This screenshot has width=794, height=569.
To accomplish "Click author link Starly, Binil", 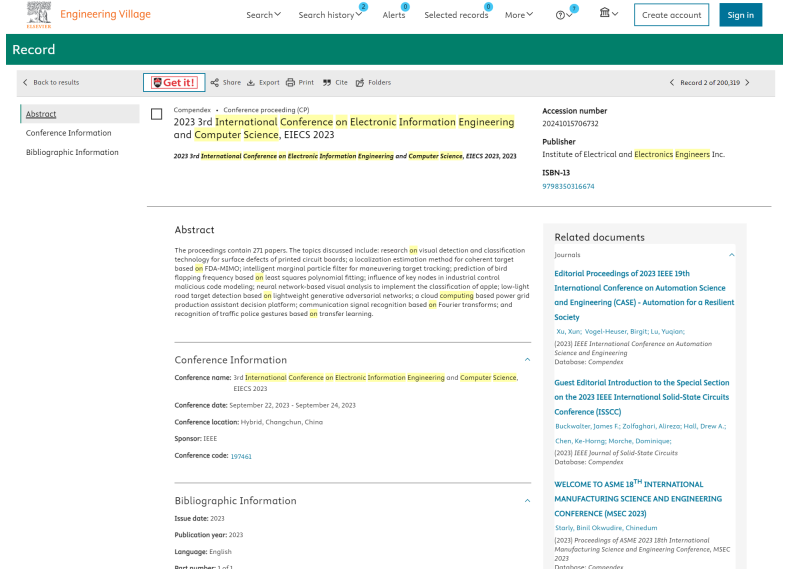I will [x=573, y=527].
